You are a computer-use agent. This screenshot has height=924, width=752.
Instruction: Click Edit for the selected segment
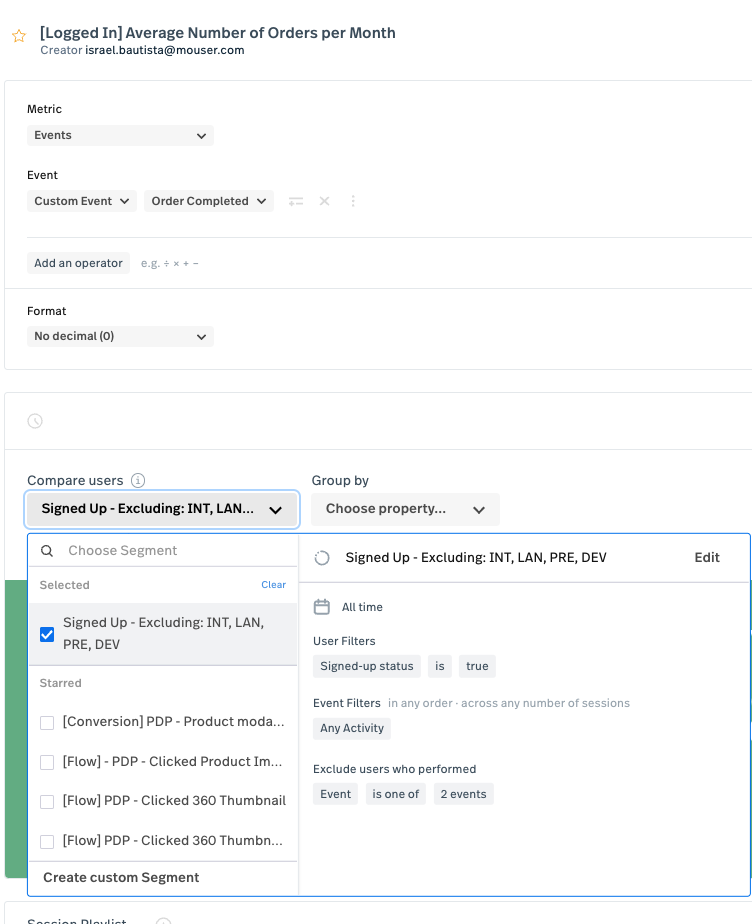[706, 557]
